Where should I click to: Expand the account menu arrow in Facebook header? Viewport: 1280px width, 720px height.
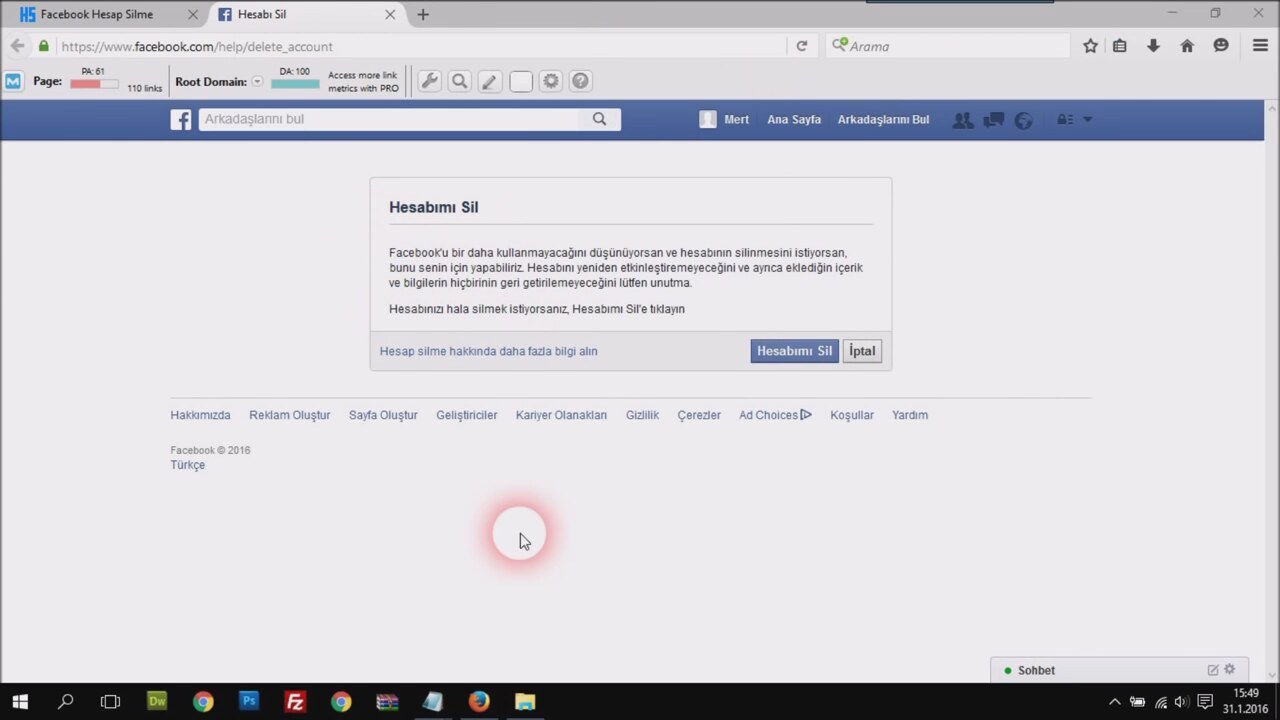point(1088,120)
